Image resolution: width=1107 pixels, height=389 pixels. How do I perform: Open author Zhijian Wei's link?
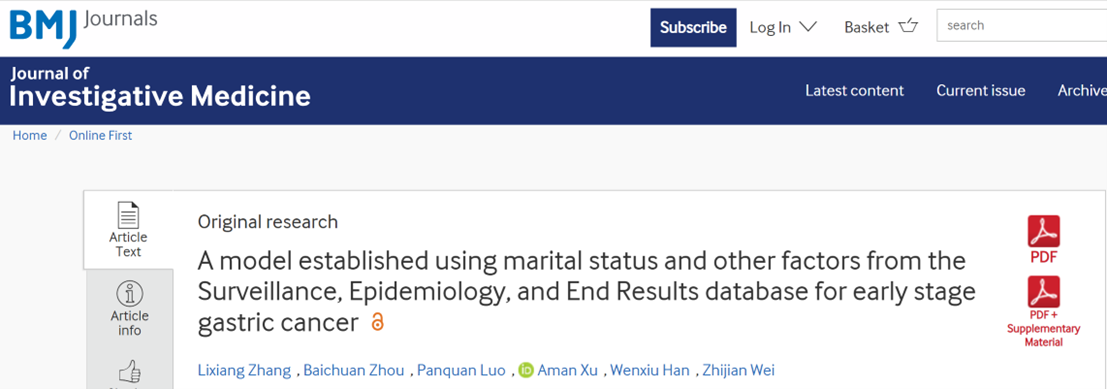(738, 371)
